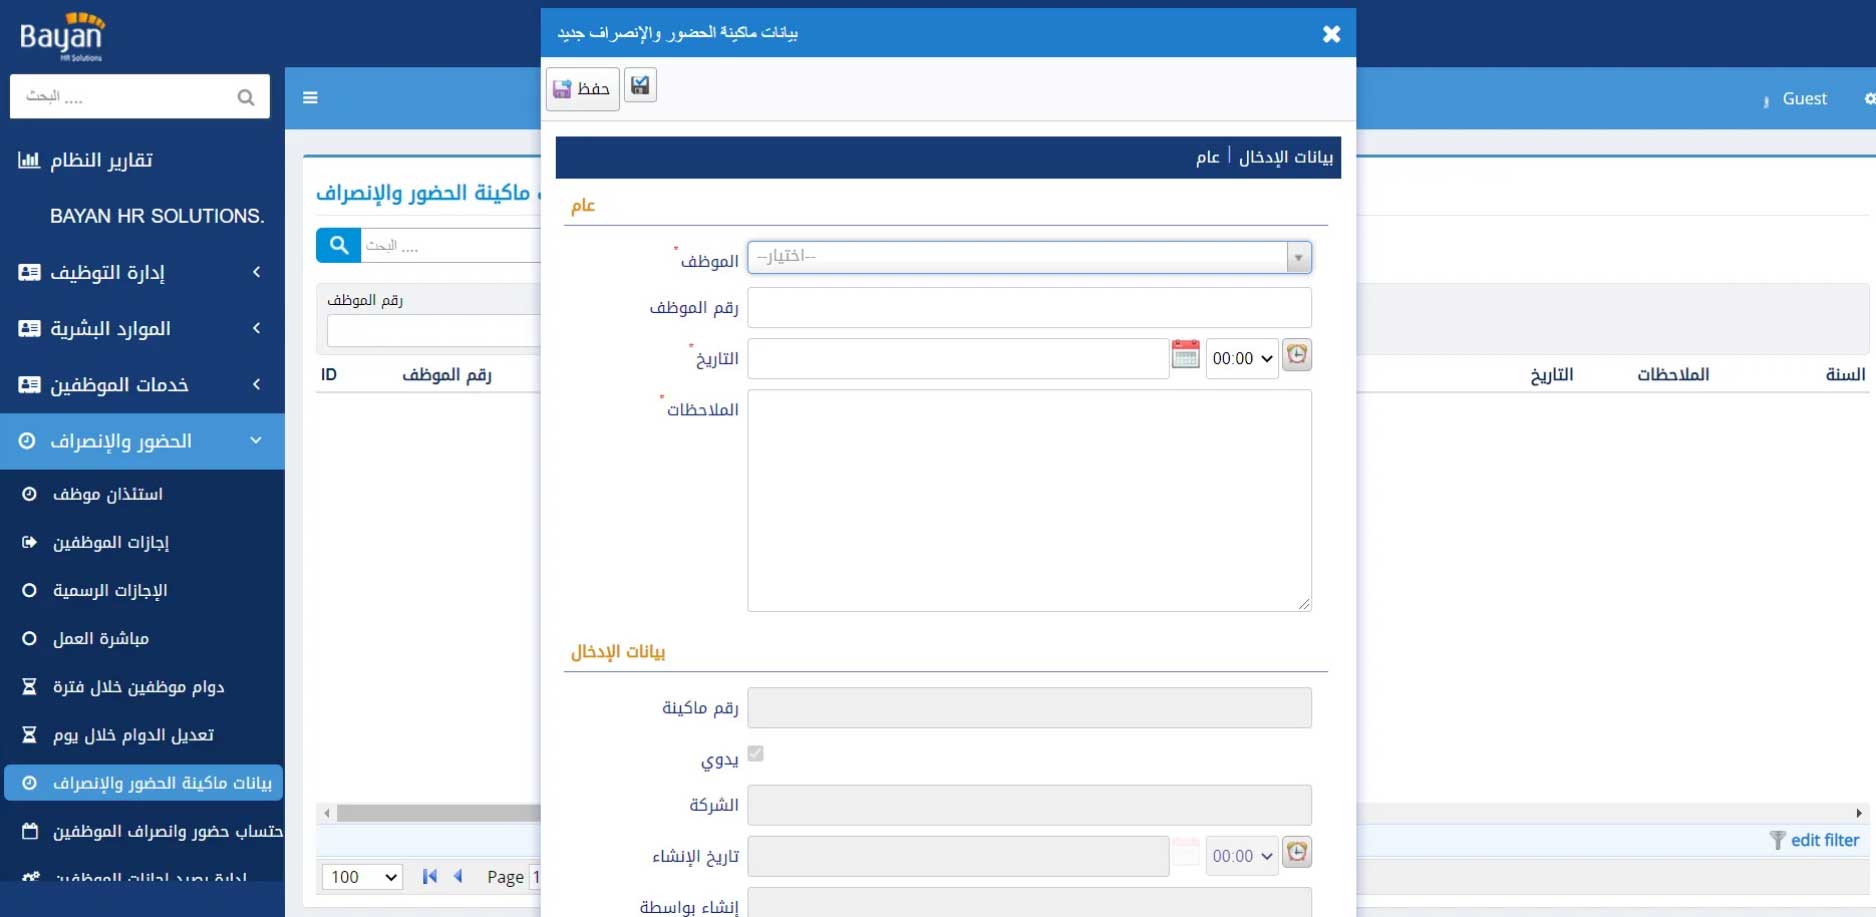Go to previous page of grid
1876x917 pixels.
coord(458,876)
